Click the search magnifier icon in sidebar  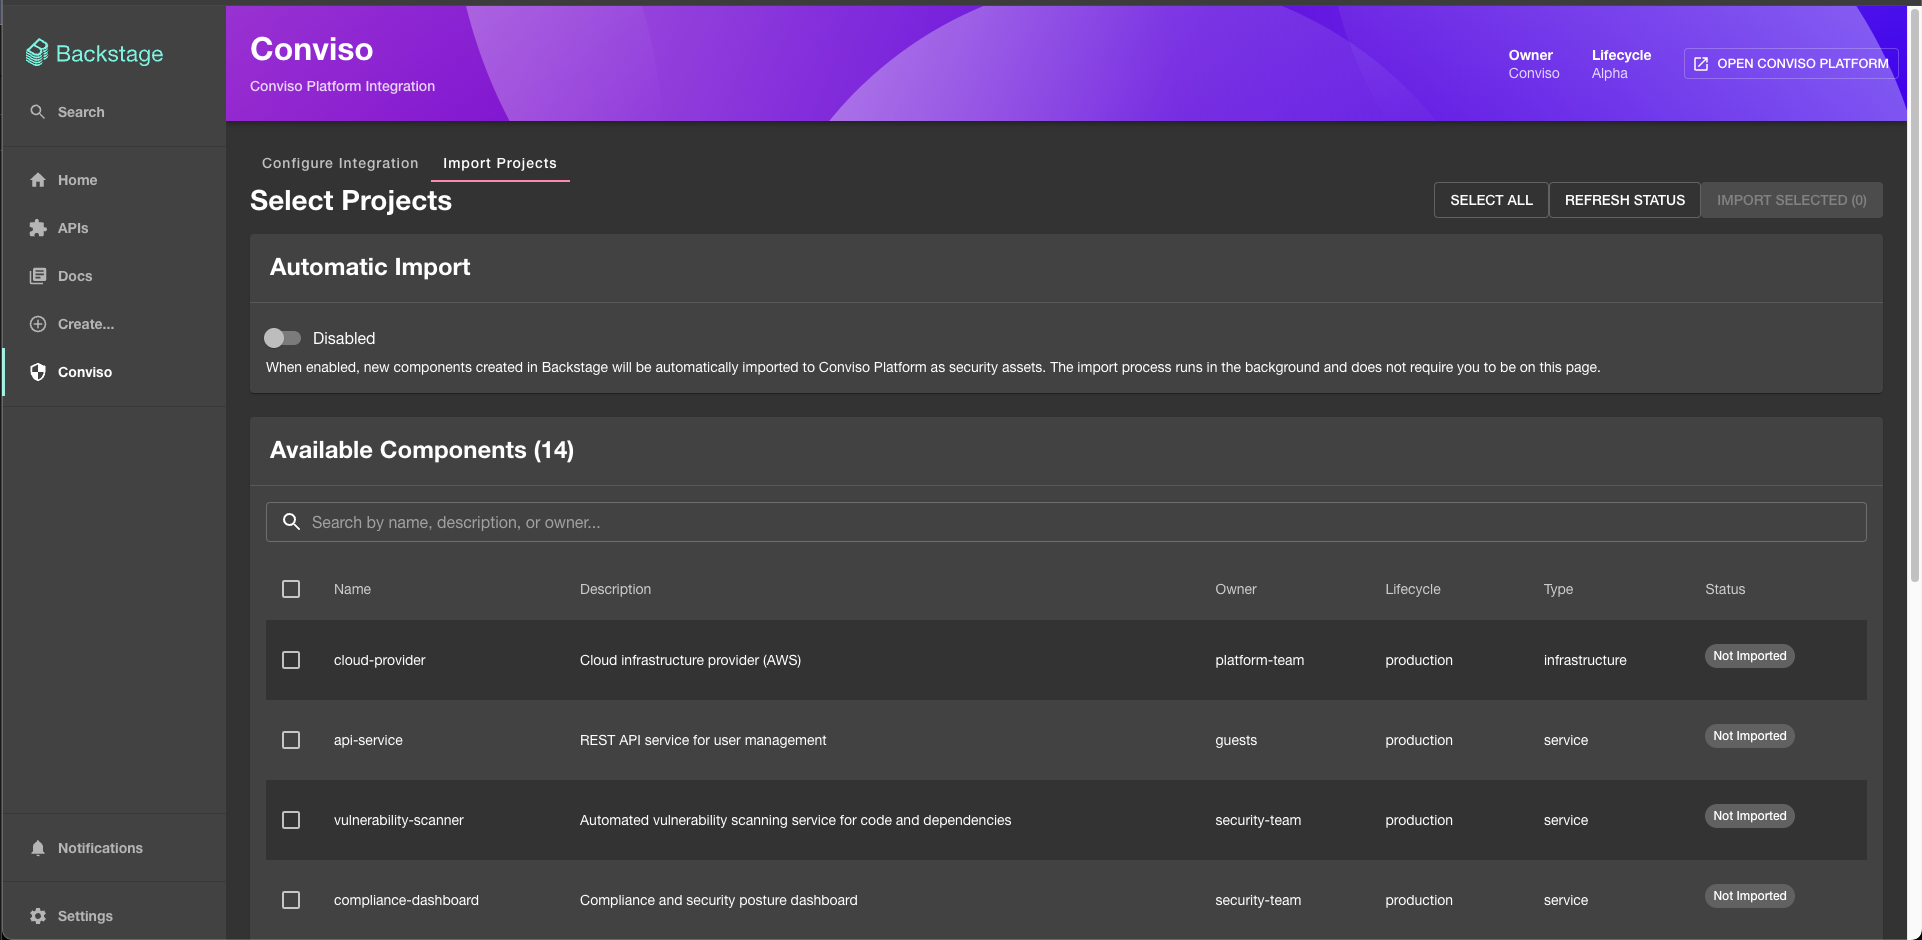(38, 112)
